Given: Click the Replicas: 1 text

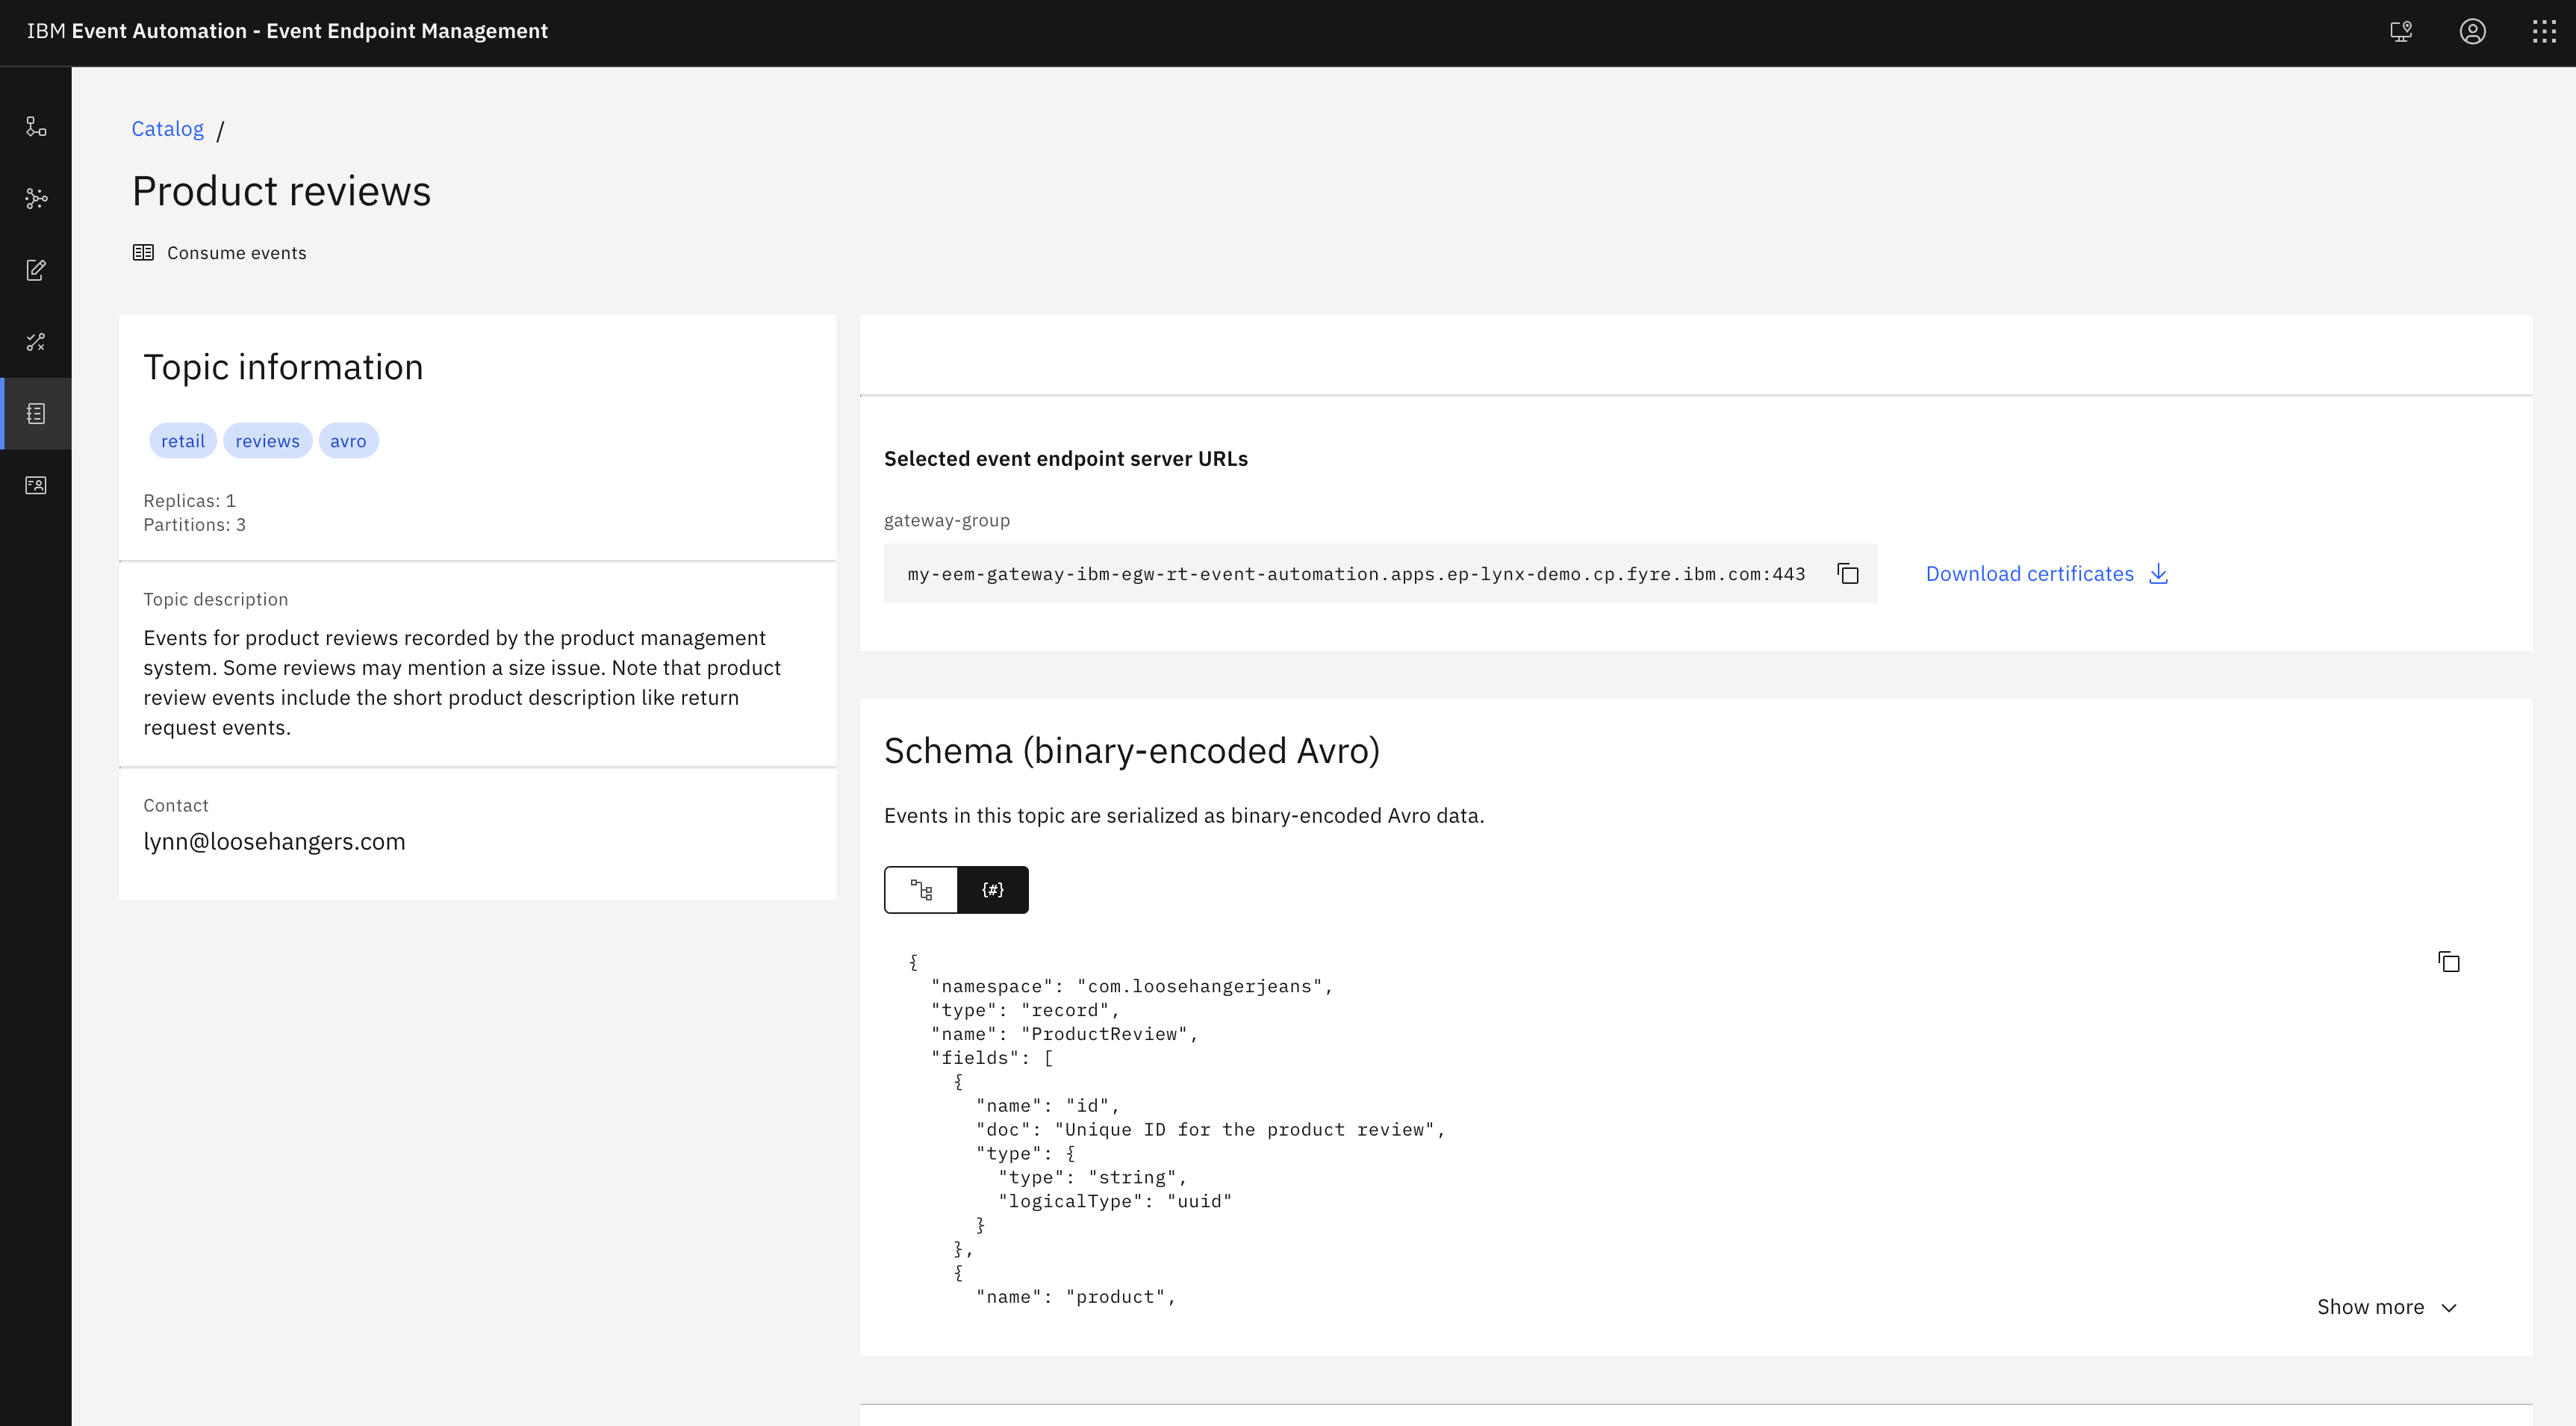Looking at the screenshot, I should click(189, 501).
